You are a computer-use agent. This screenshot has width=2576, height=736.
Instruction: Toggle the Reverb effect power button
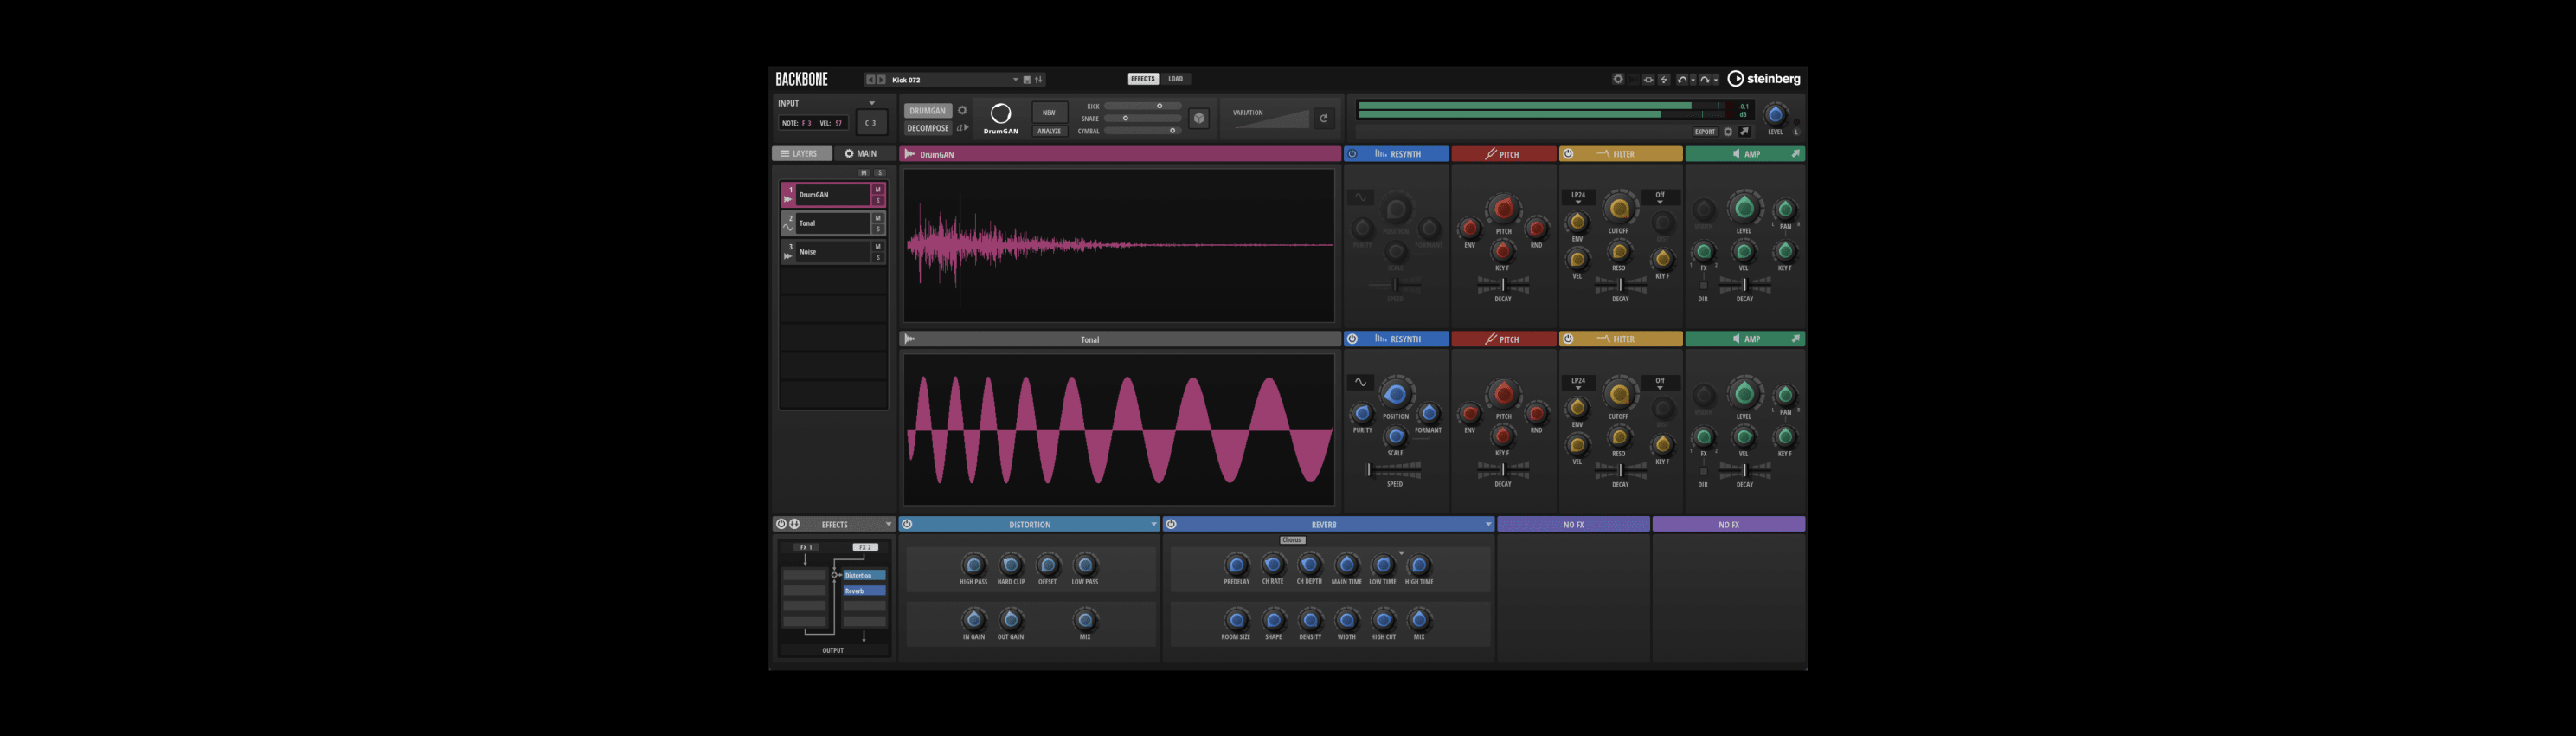click(x=1171, y=524)
